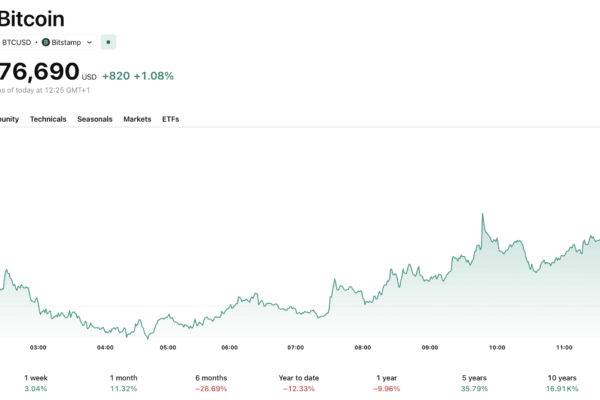Choose the Year to date range
Screen dimensions: 600x400
[301, 382]
